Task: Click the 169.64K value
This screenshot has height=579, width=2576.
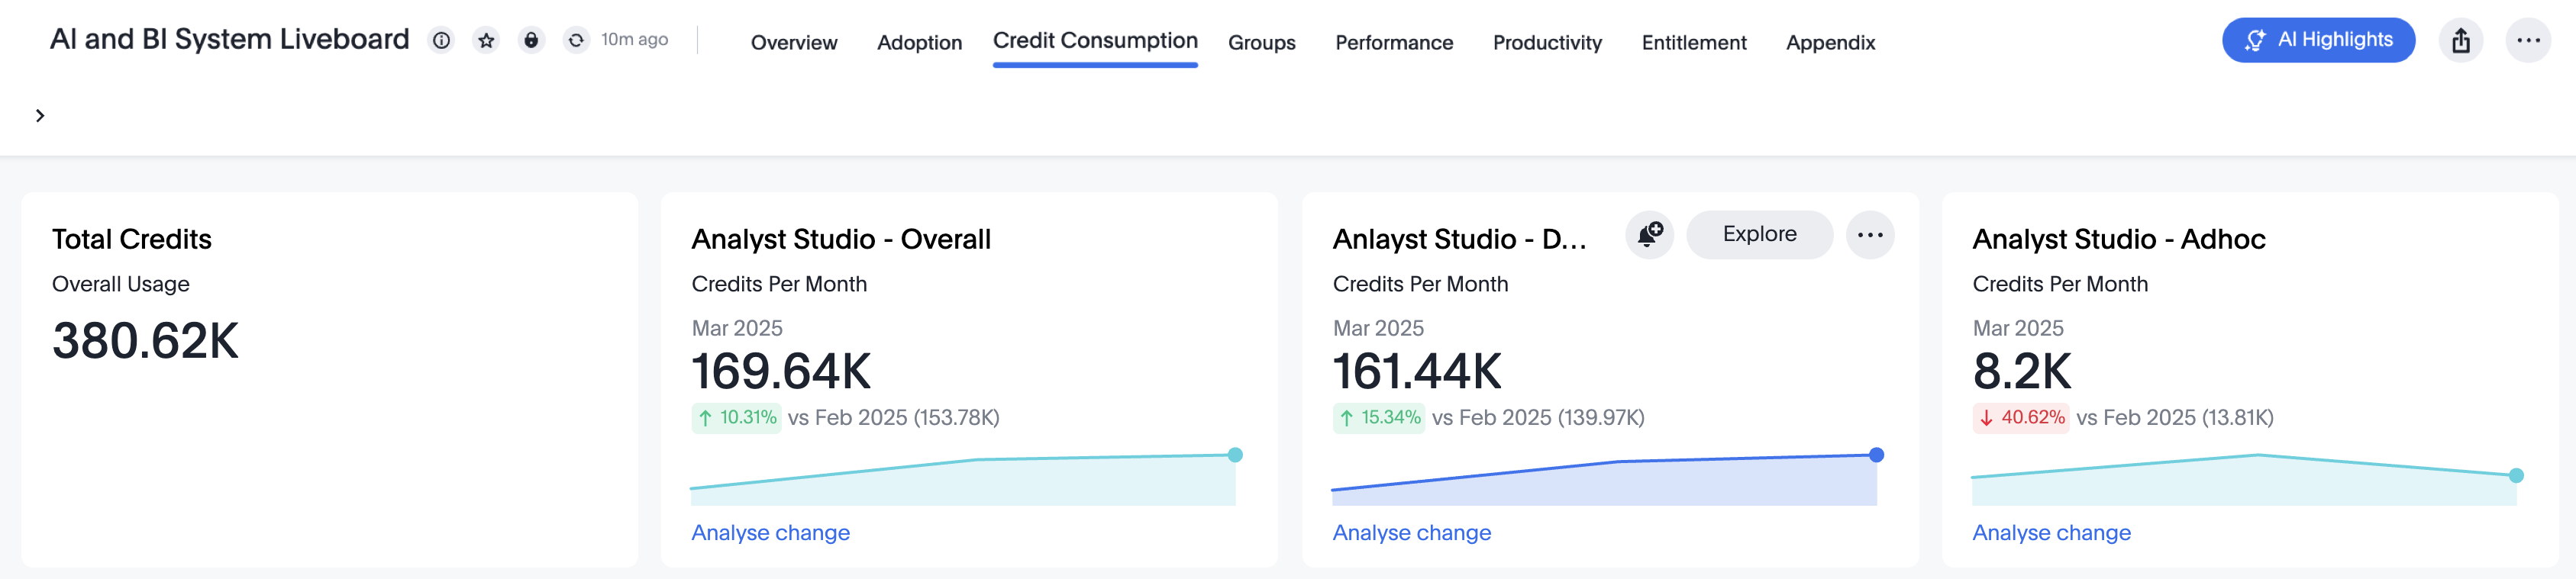Action: [x=781, y=372]
